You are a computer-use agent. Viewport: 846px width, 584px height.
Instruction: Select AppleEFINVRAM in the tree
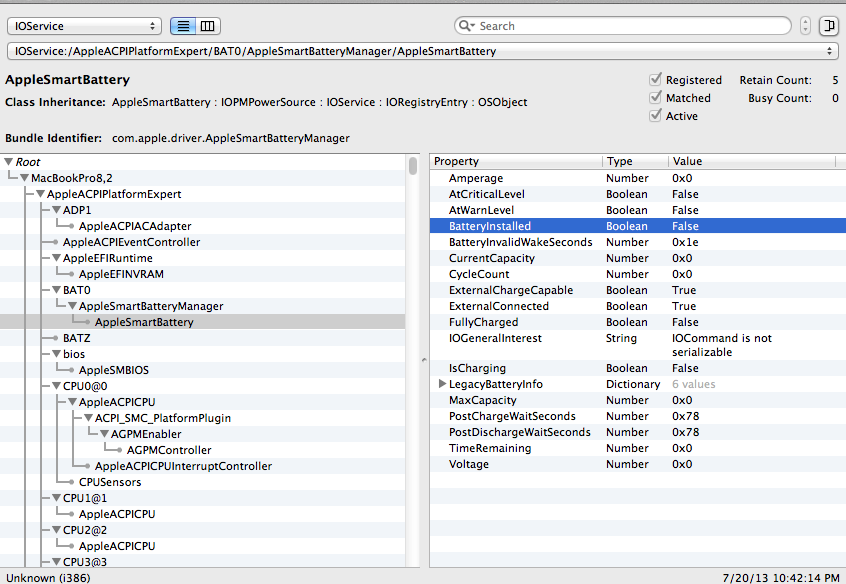coord(121,274)
